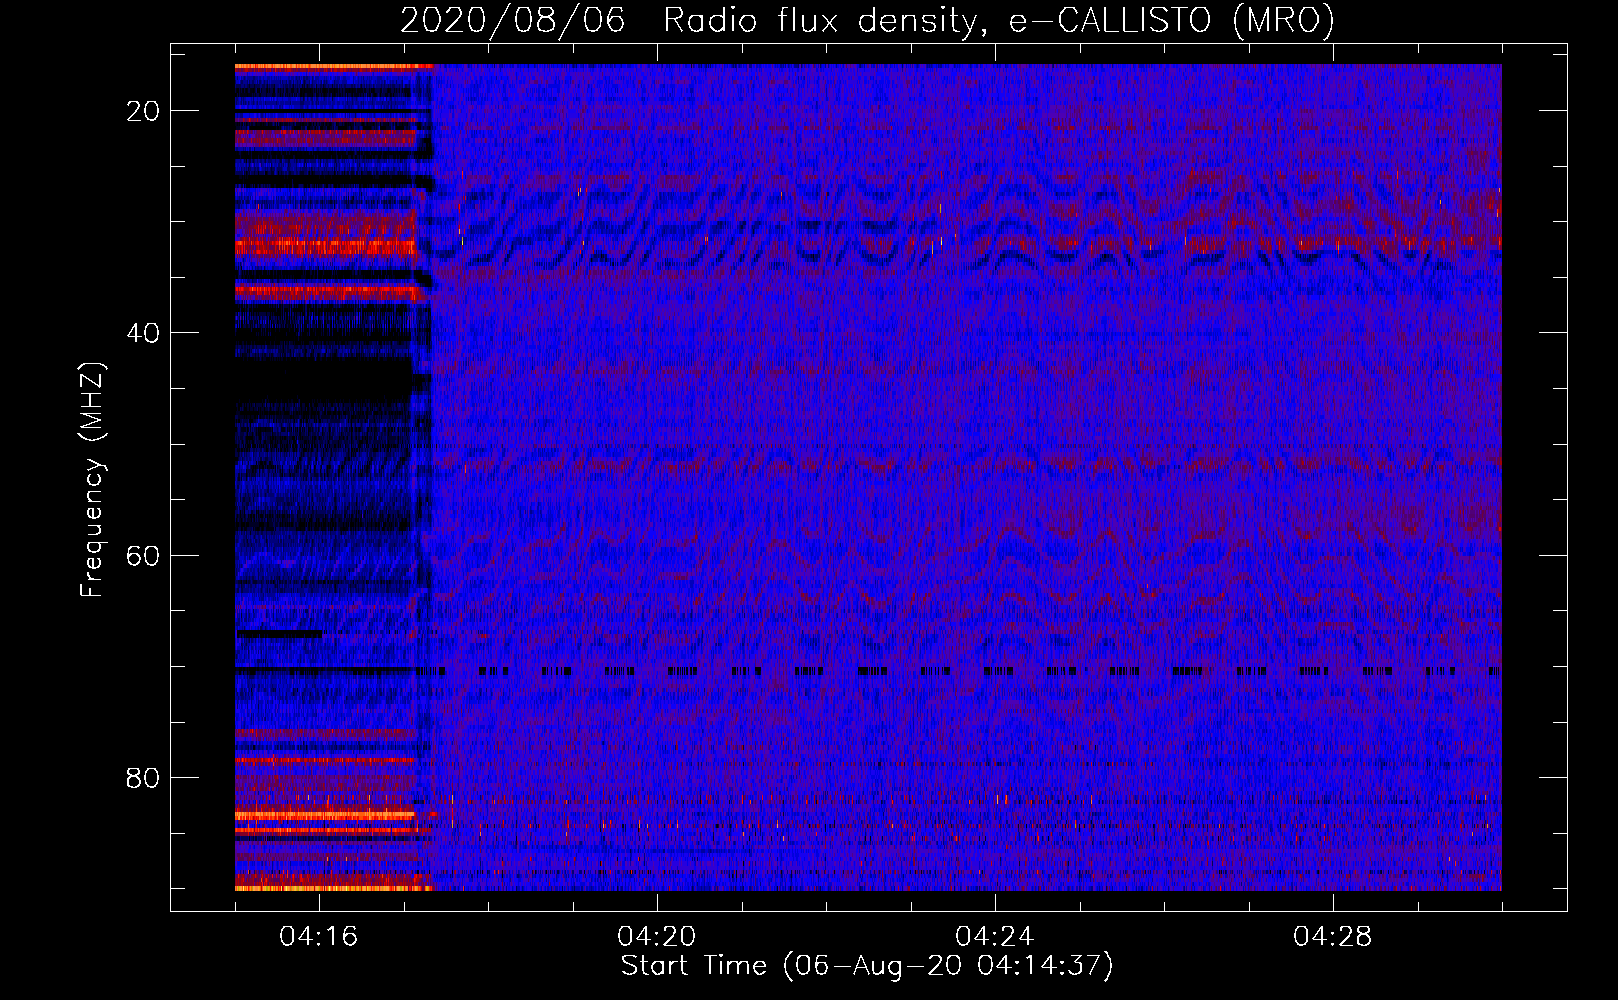Click the 20 MHz frequency tick label
Image resolution: width=1618 pixels, height=1000 pixels.
pos(143,111)
